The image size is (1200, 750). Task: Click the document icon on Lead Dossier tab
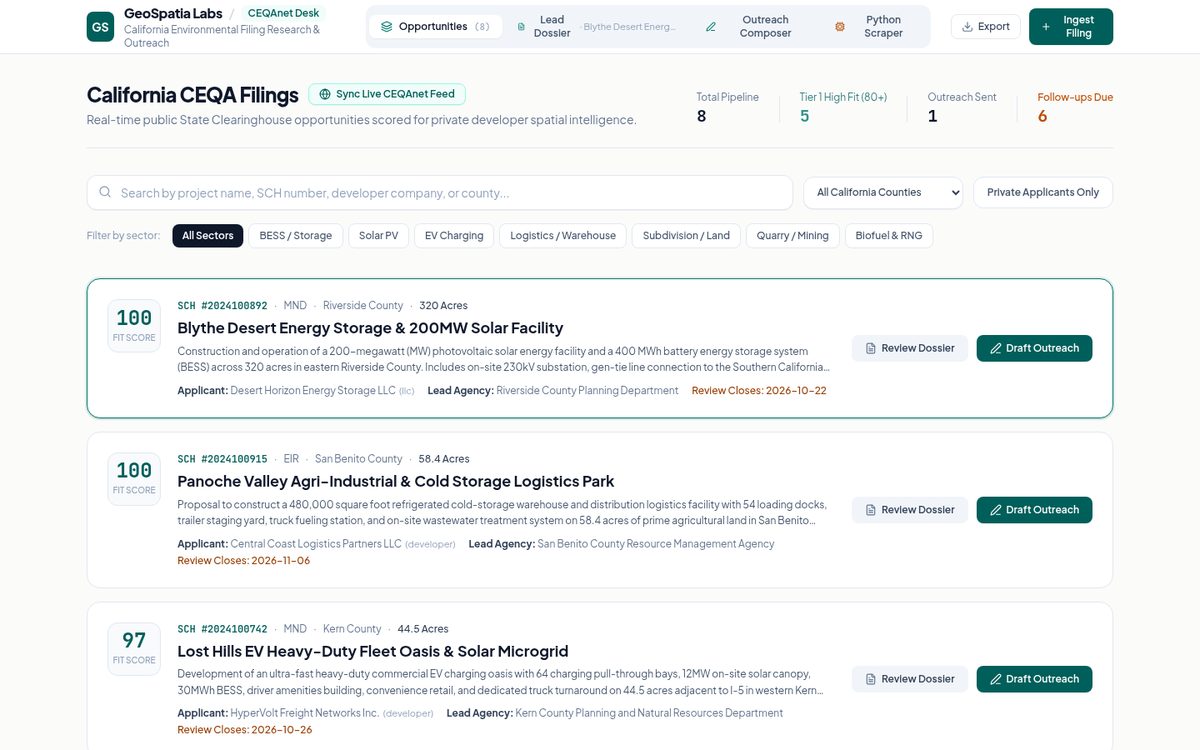(521, 27)
